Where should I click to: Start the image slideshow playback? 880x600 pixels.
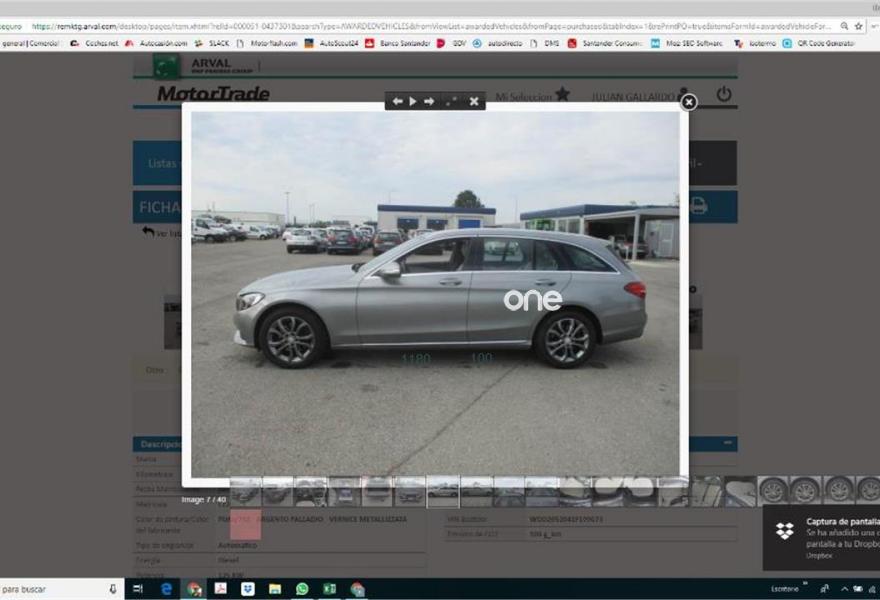(413, 101)
